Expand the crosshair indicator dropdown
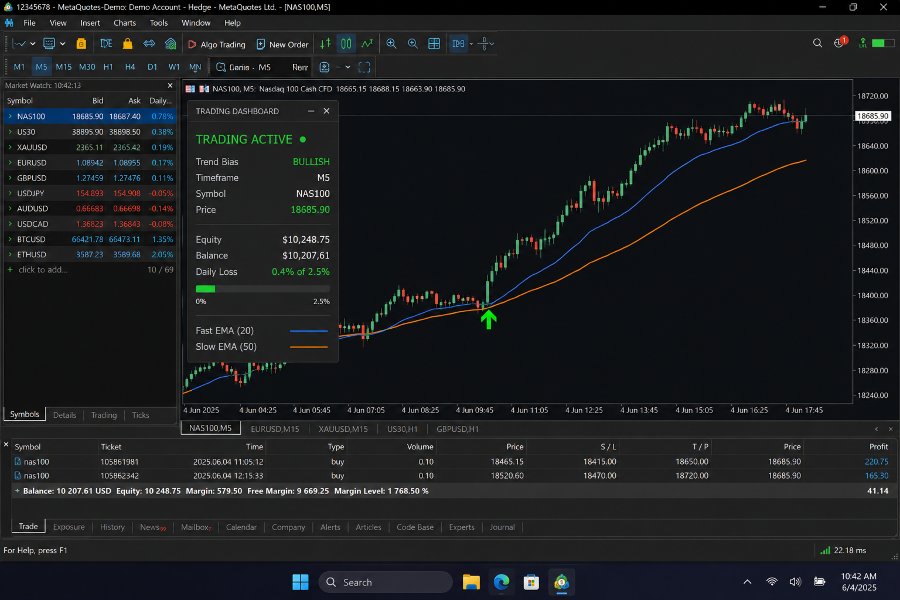This screenshot has height=600, width=900. [492, 44]
